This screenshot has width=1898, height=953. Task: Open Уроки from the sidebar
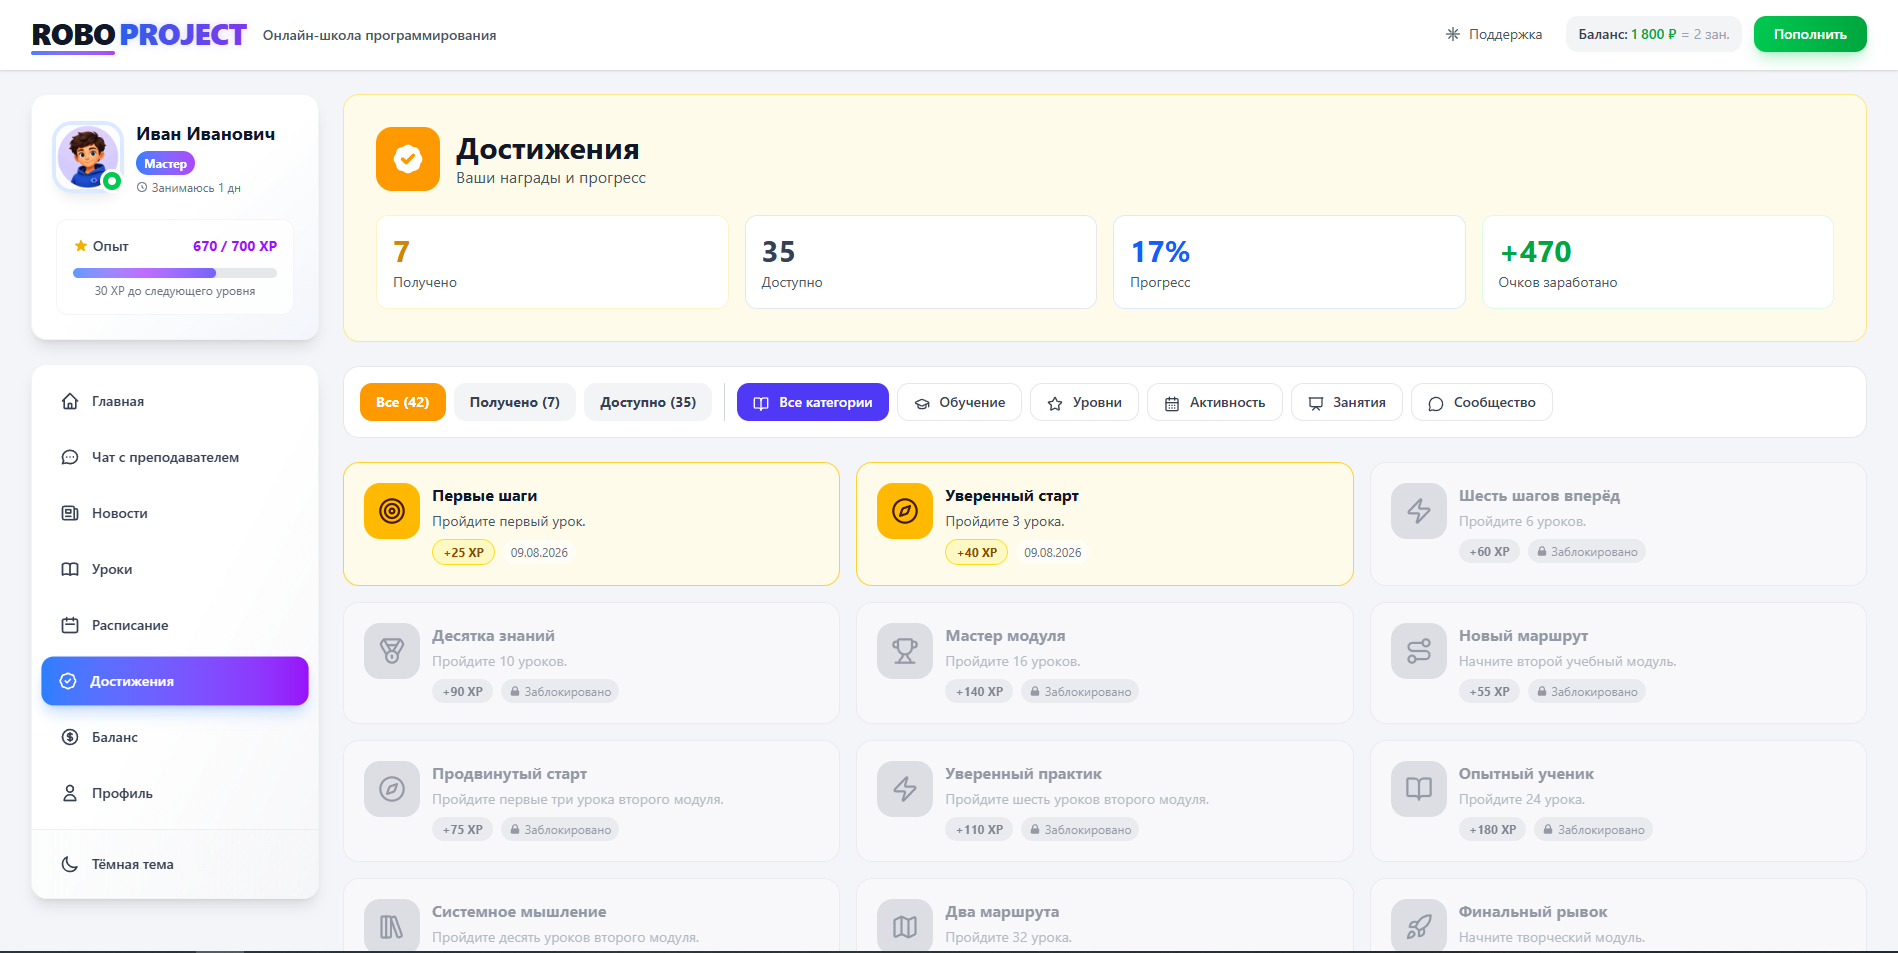(x=175, y=569)
